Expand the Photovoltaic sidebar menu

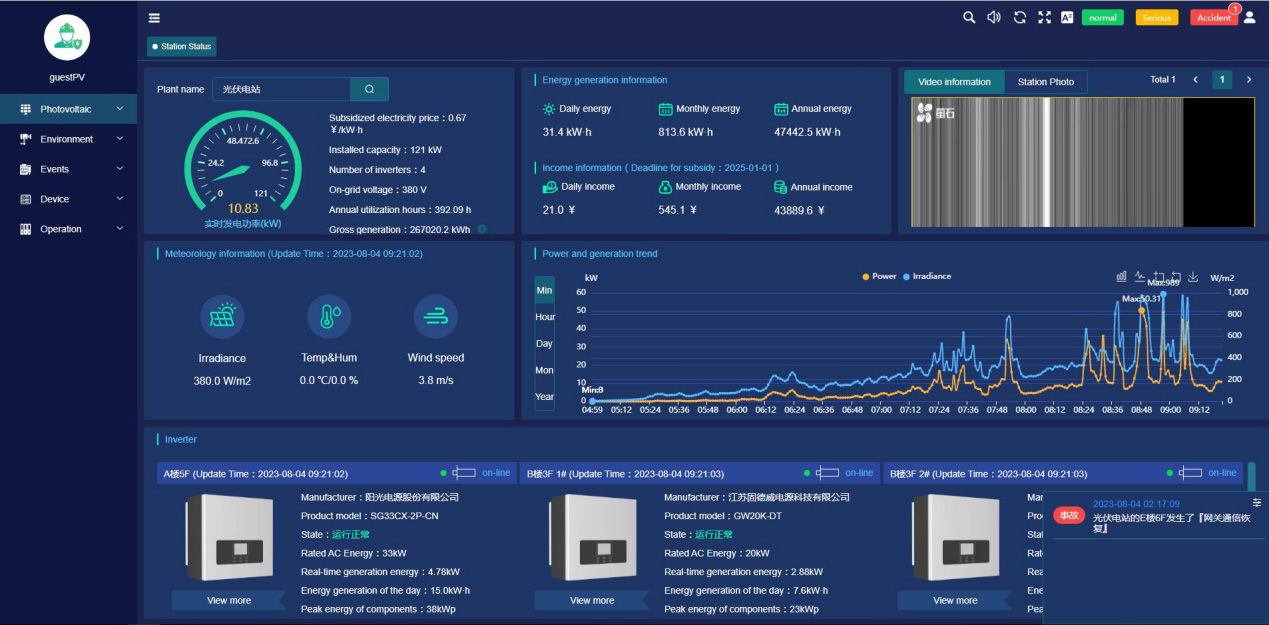click(67, 108)
